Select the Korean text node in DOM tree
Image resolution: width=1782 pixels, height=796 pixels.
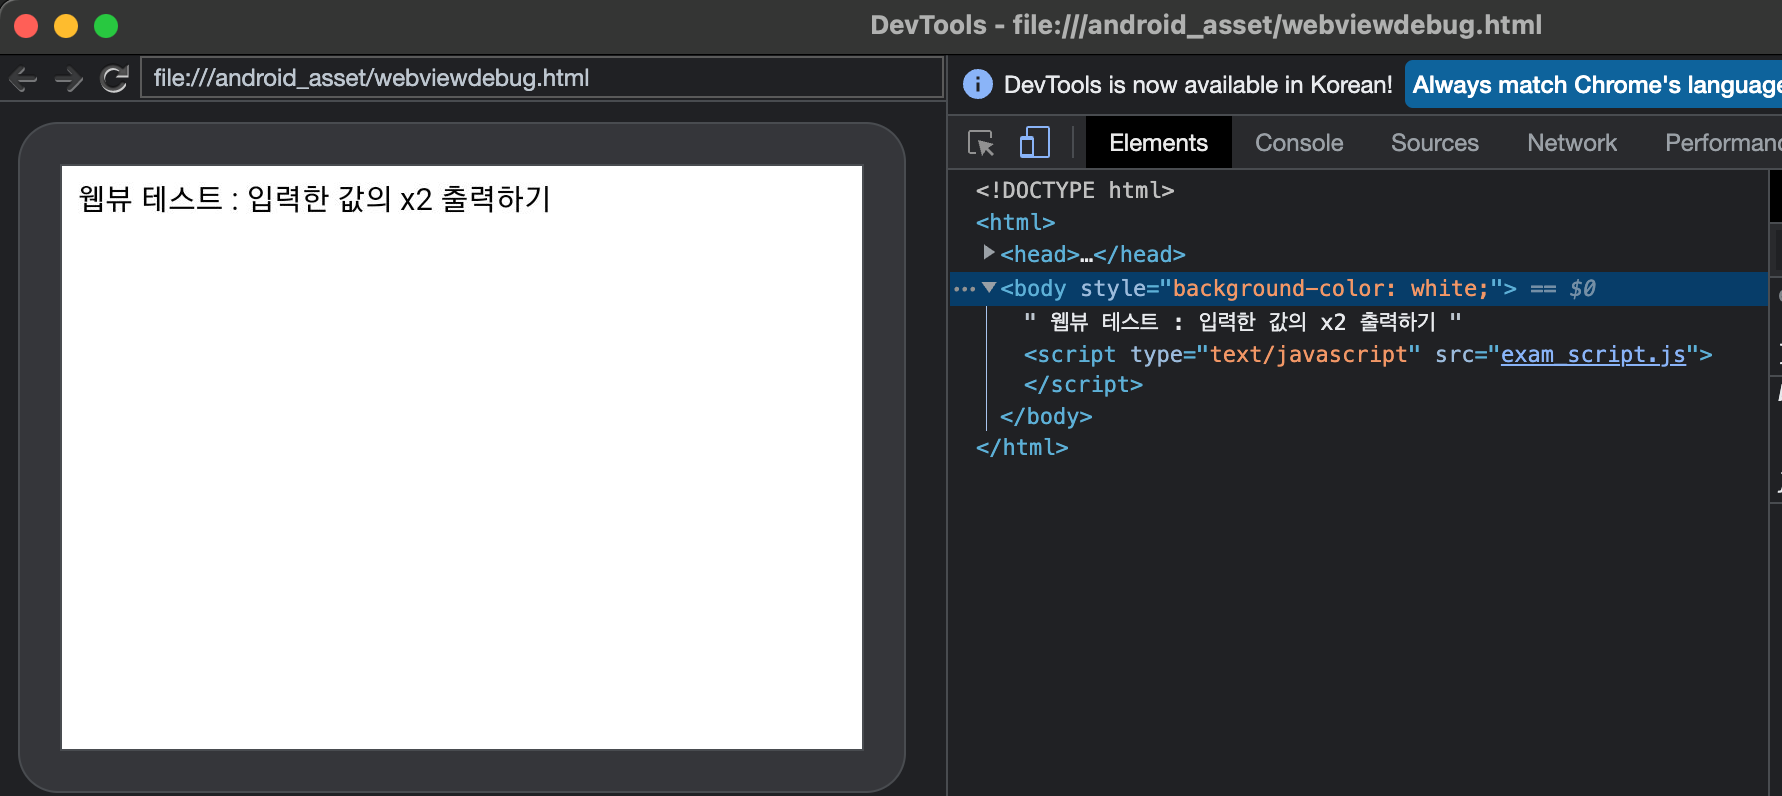tap(1242, 322)
